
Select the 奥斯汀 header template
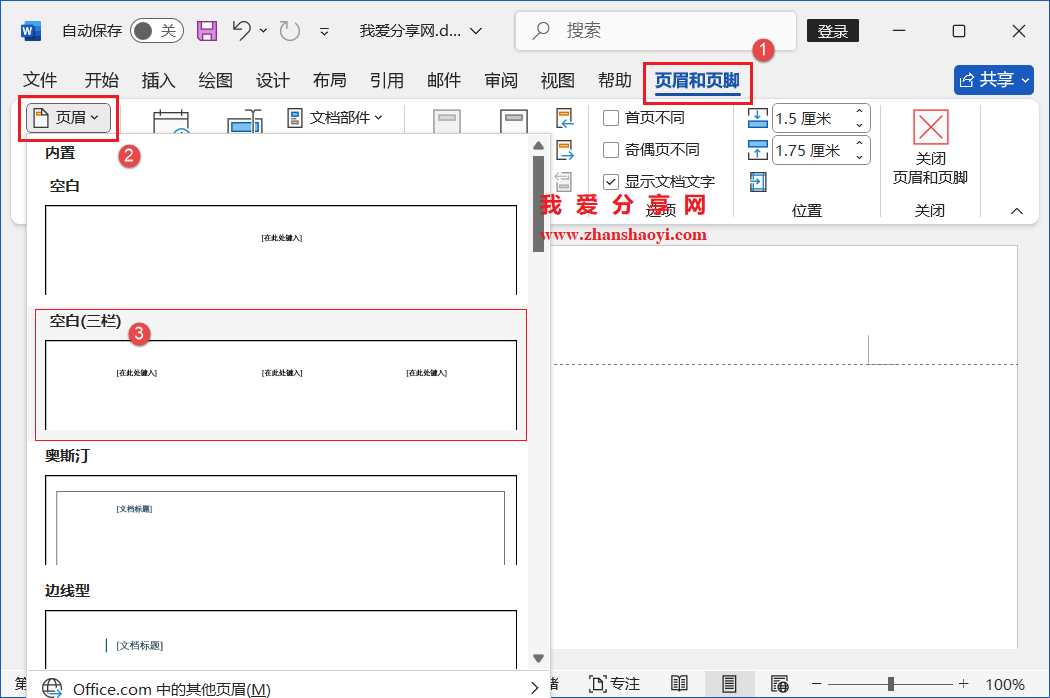281,520
